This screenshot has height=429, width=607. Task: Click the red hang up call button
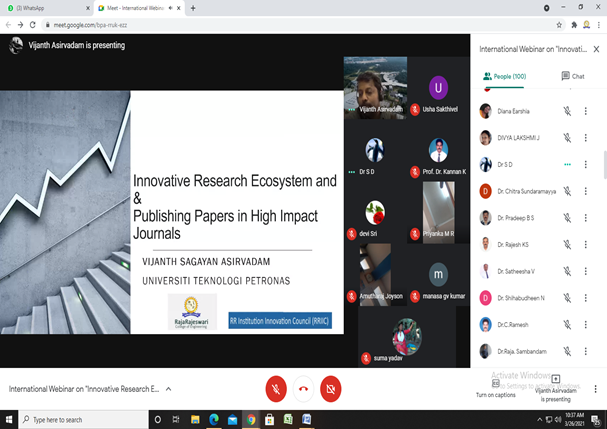303,389
